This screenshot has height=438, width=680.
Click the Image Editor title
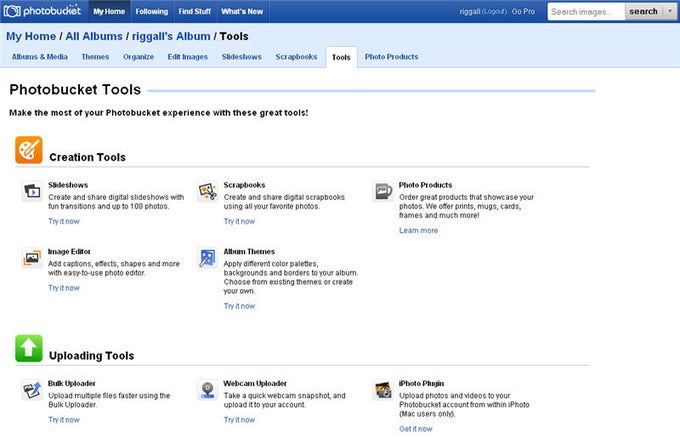pyautogui.click(x=69, y=252)
